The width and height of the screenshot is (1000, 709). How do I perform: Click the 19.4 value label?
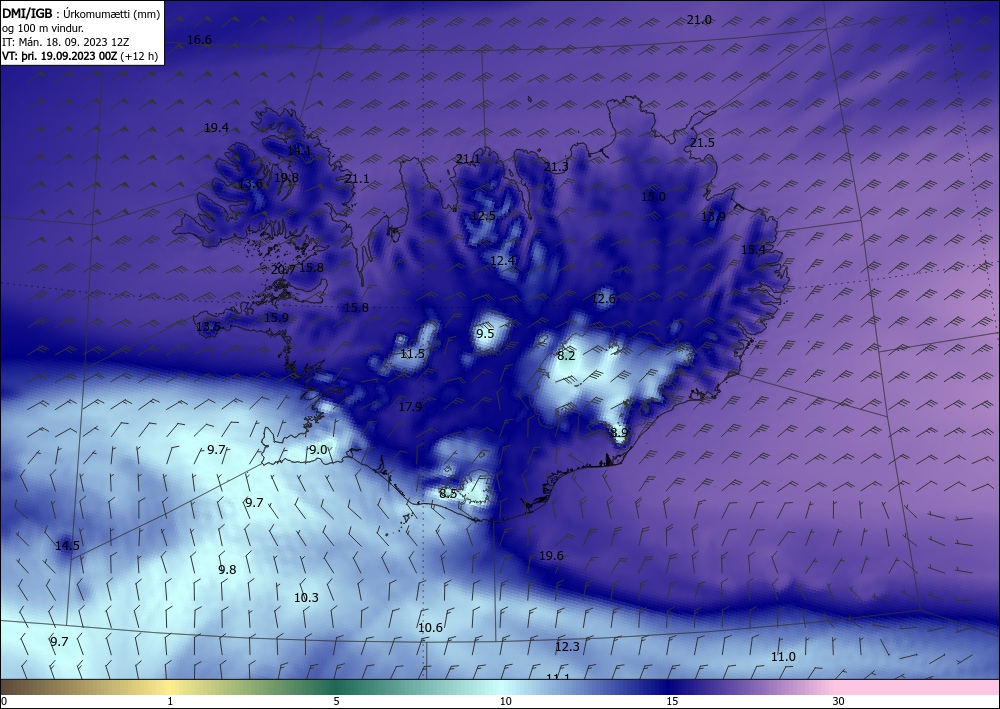click(x=216, y=128)
